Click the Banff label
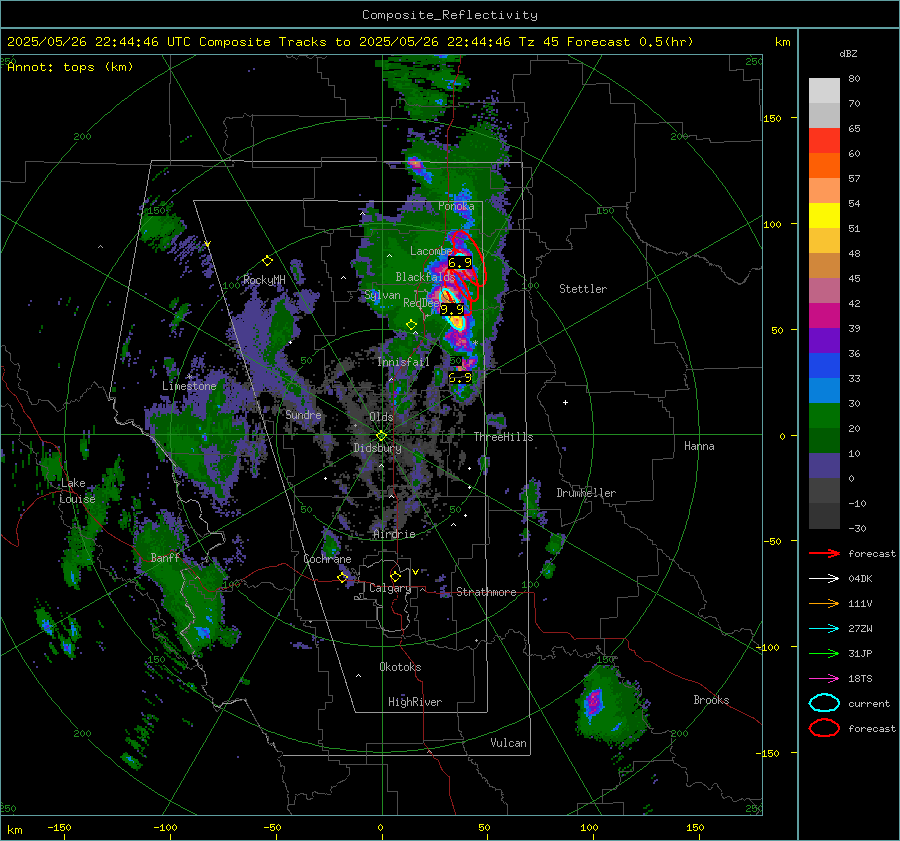 pyautogui.click(x=165, y=557)
